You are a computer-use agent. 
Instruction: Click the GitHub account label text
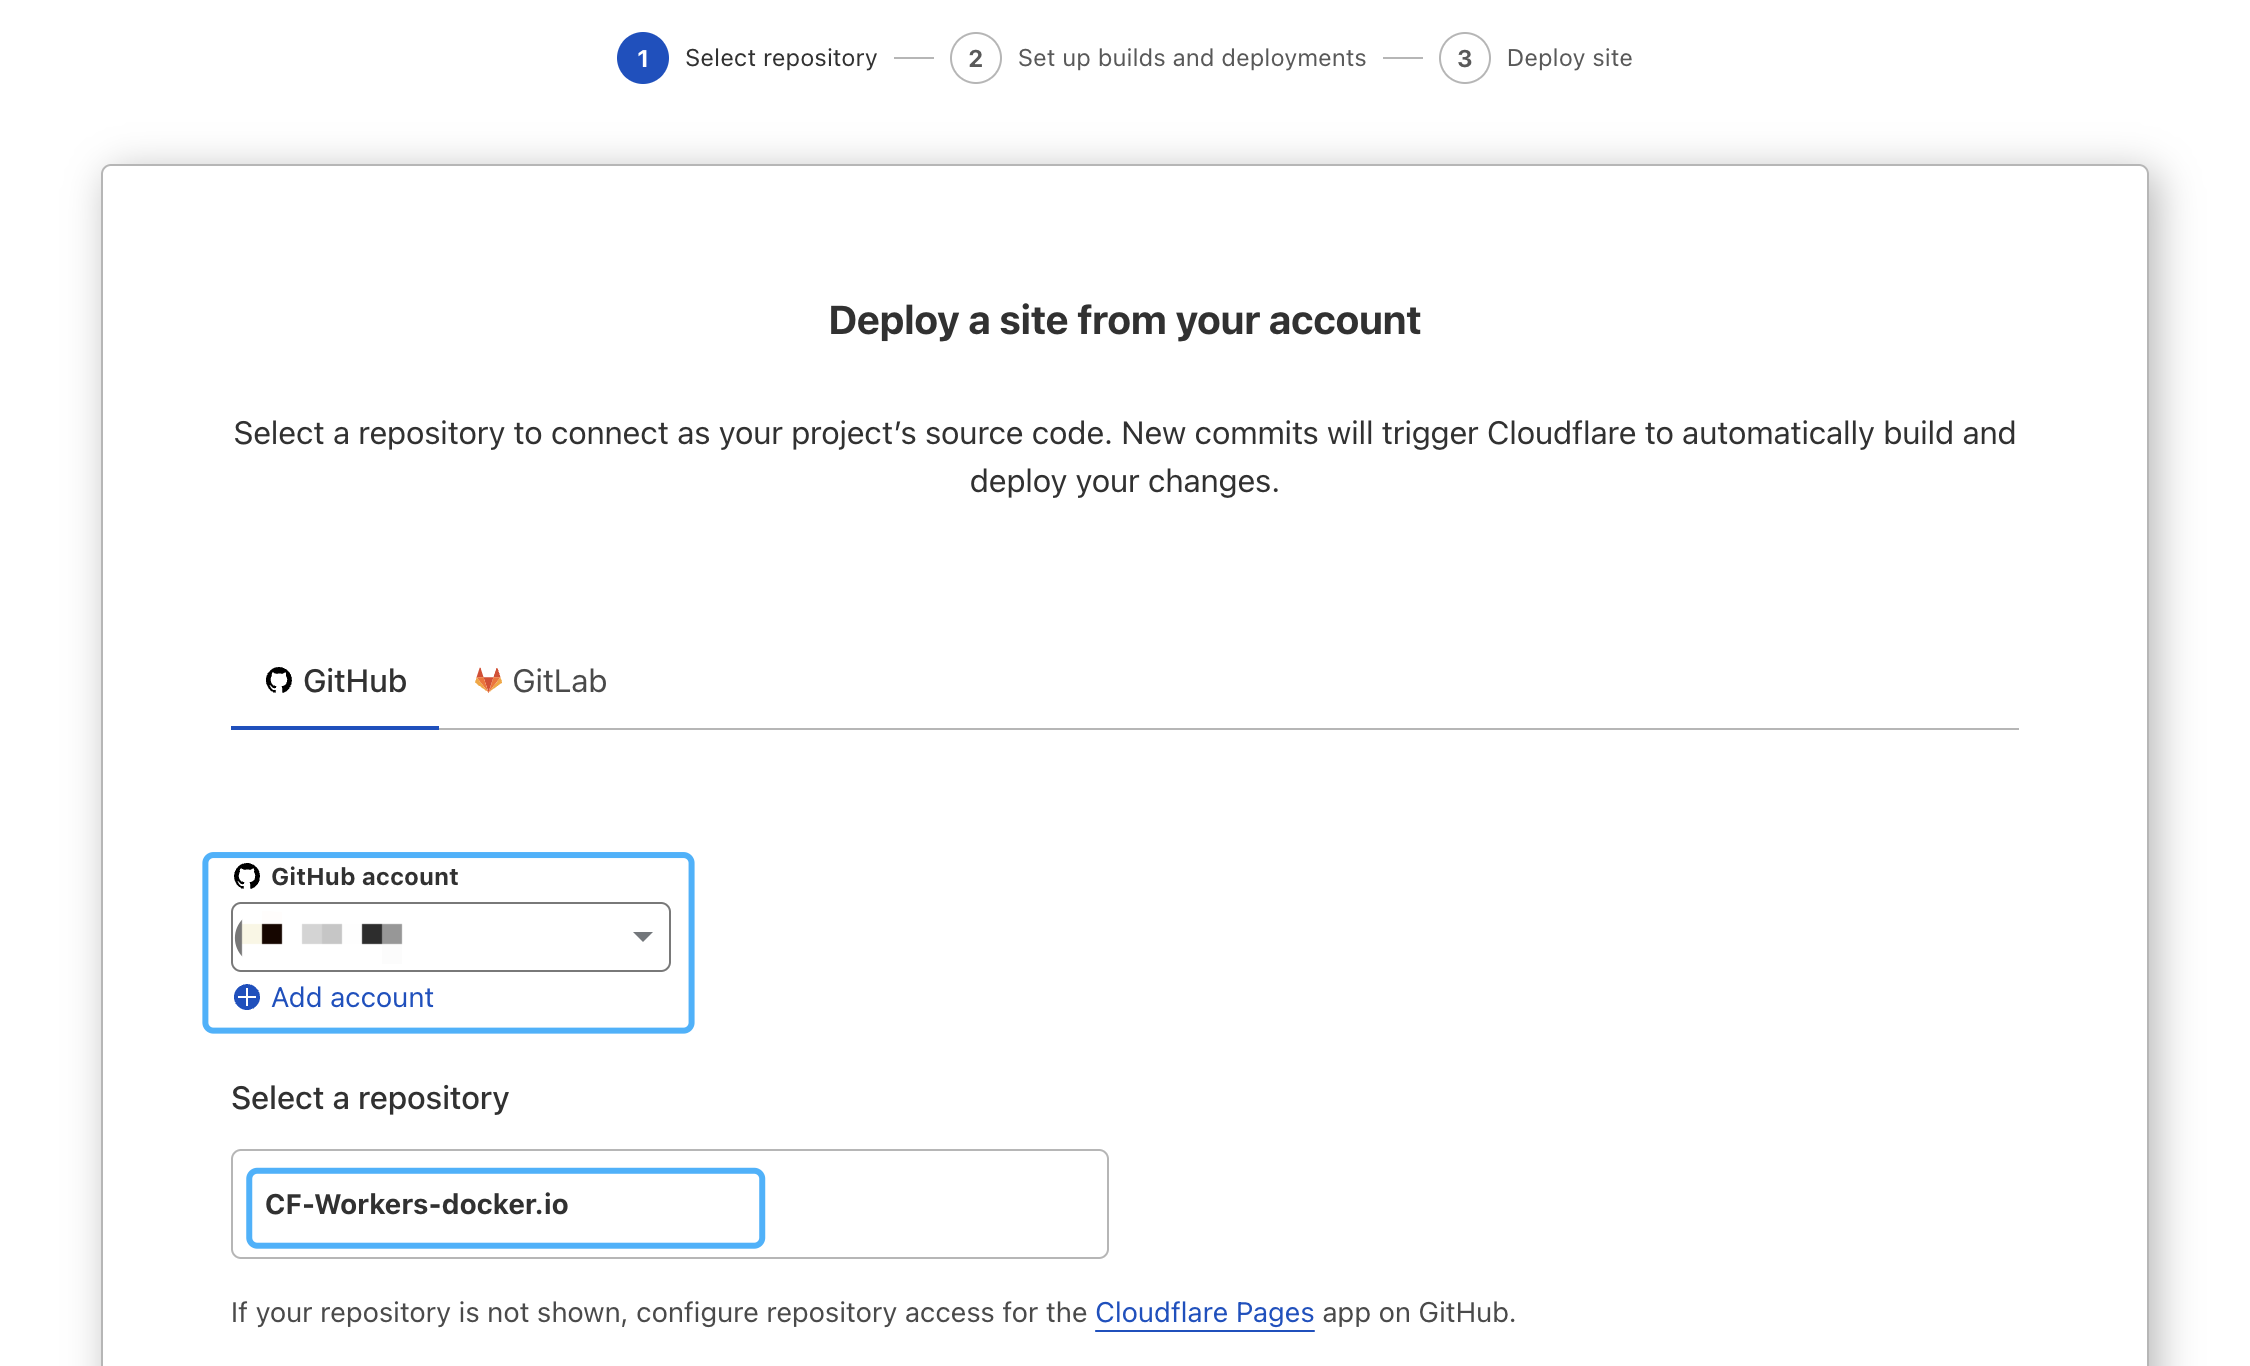pos(365,877)
